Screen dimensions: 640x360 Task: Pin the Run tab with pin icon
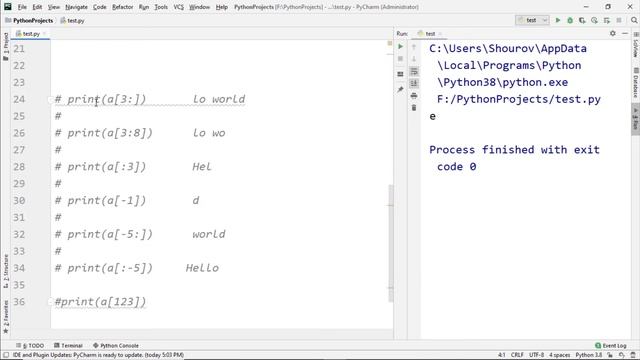coord(400,89)
